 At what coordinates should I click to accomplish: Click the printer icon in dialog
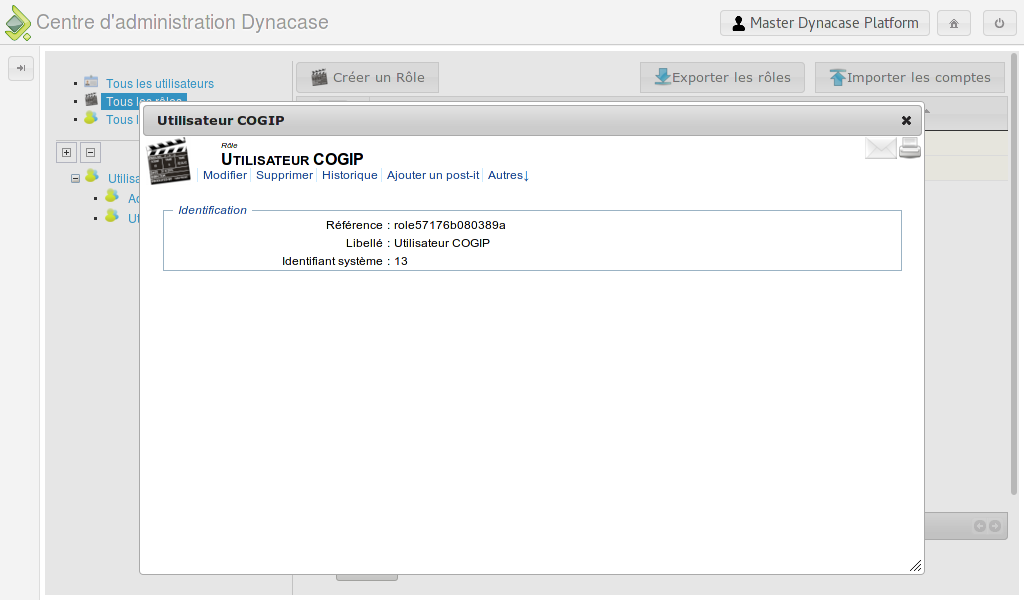pyautogui.click(x=910, y=148)
